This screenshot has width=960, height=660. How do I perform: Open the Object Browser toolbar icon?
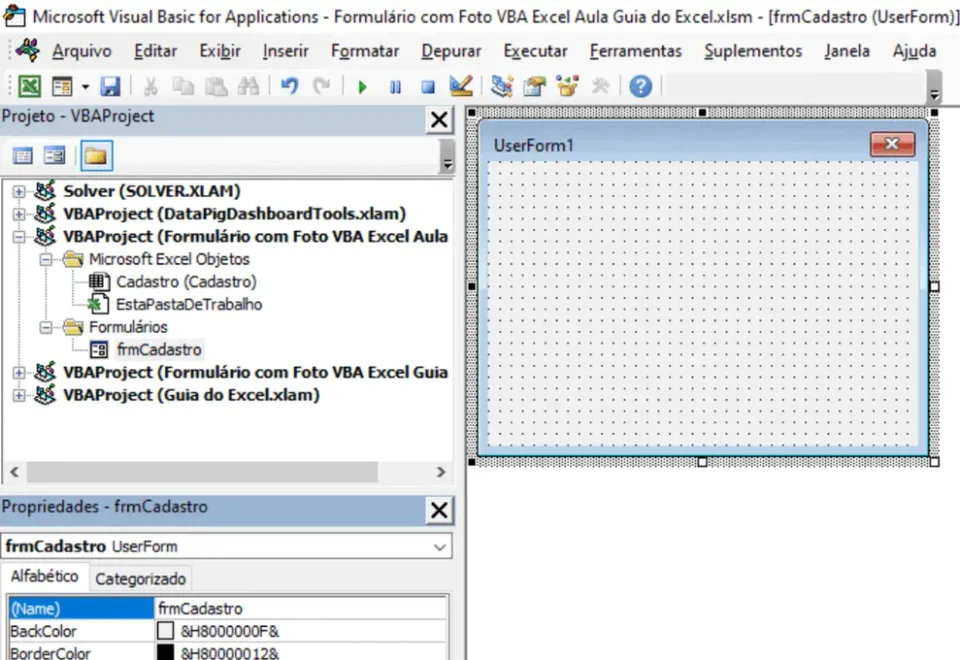pos(568,86)
